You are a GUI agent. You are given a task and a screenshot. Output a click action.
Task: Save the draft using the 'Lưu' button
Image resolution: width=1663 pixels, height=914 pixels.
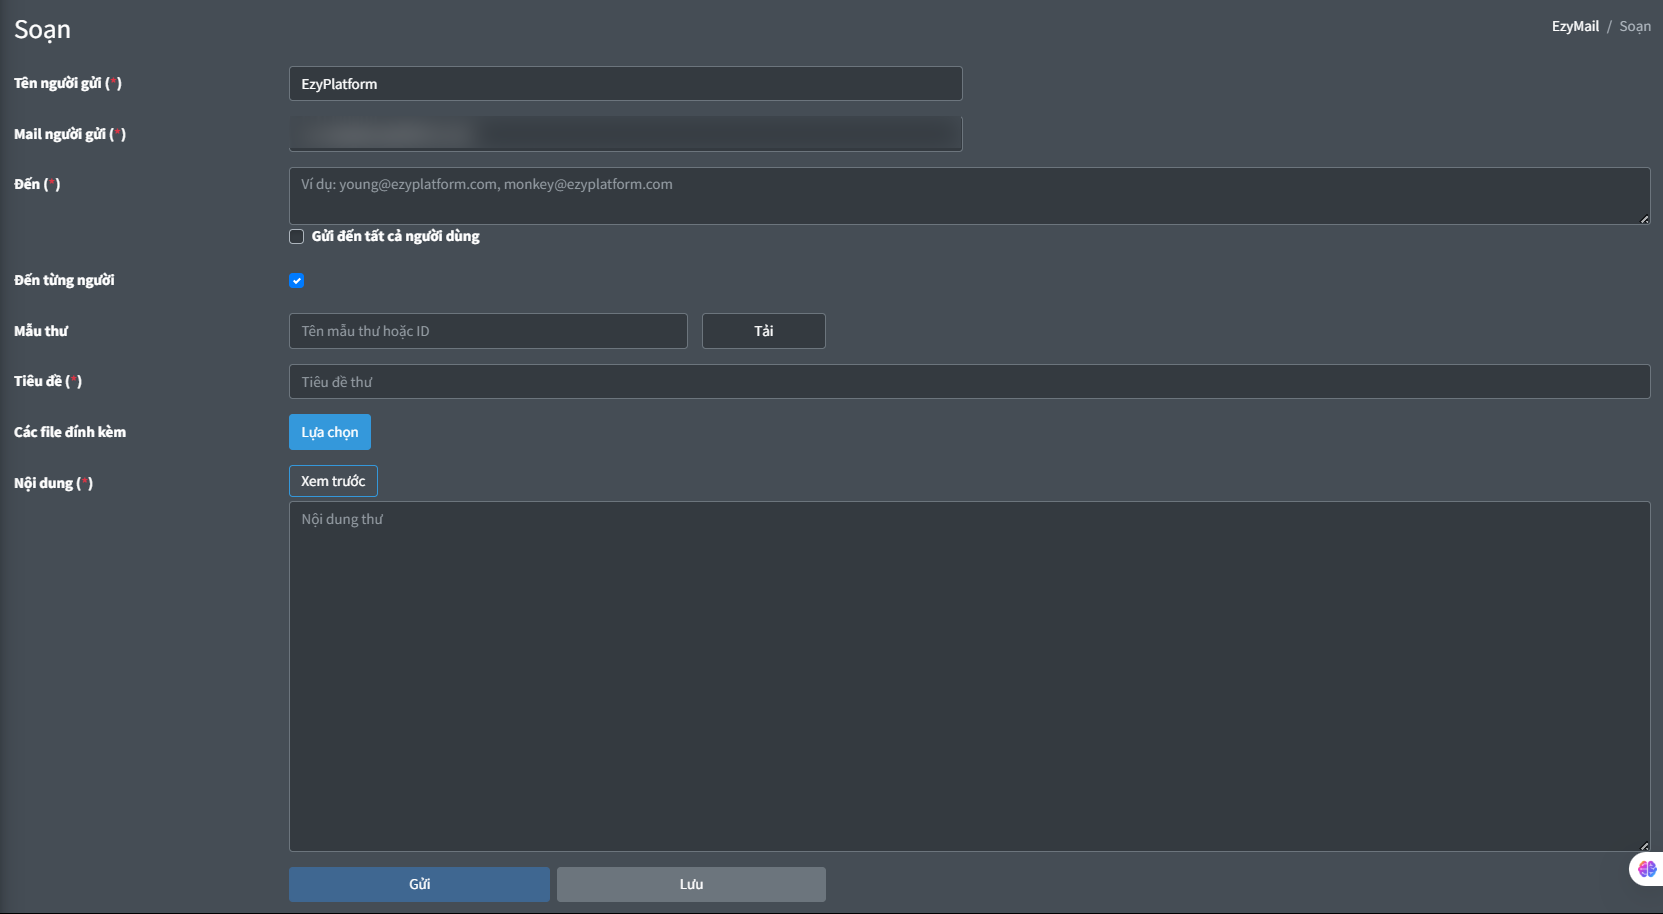pos(690,883)
